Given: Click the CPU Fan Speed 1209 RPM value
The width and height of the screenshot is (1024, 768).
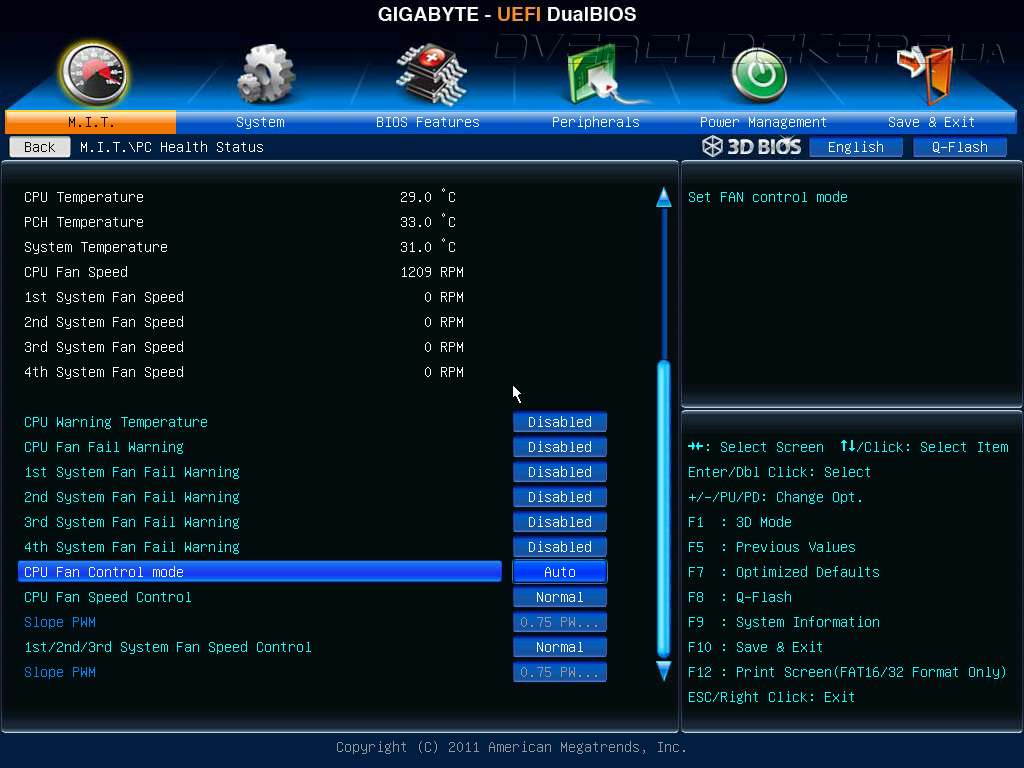Looking at the screenshot, I should click(432, 272).
